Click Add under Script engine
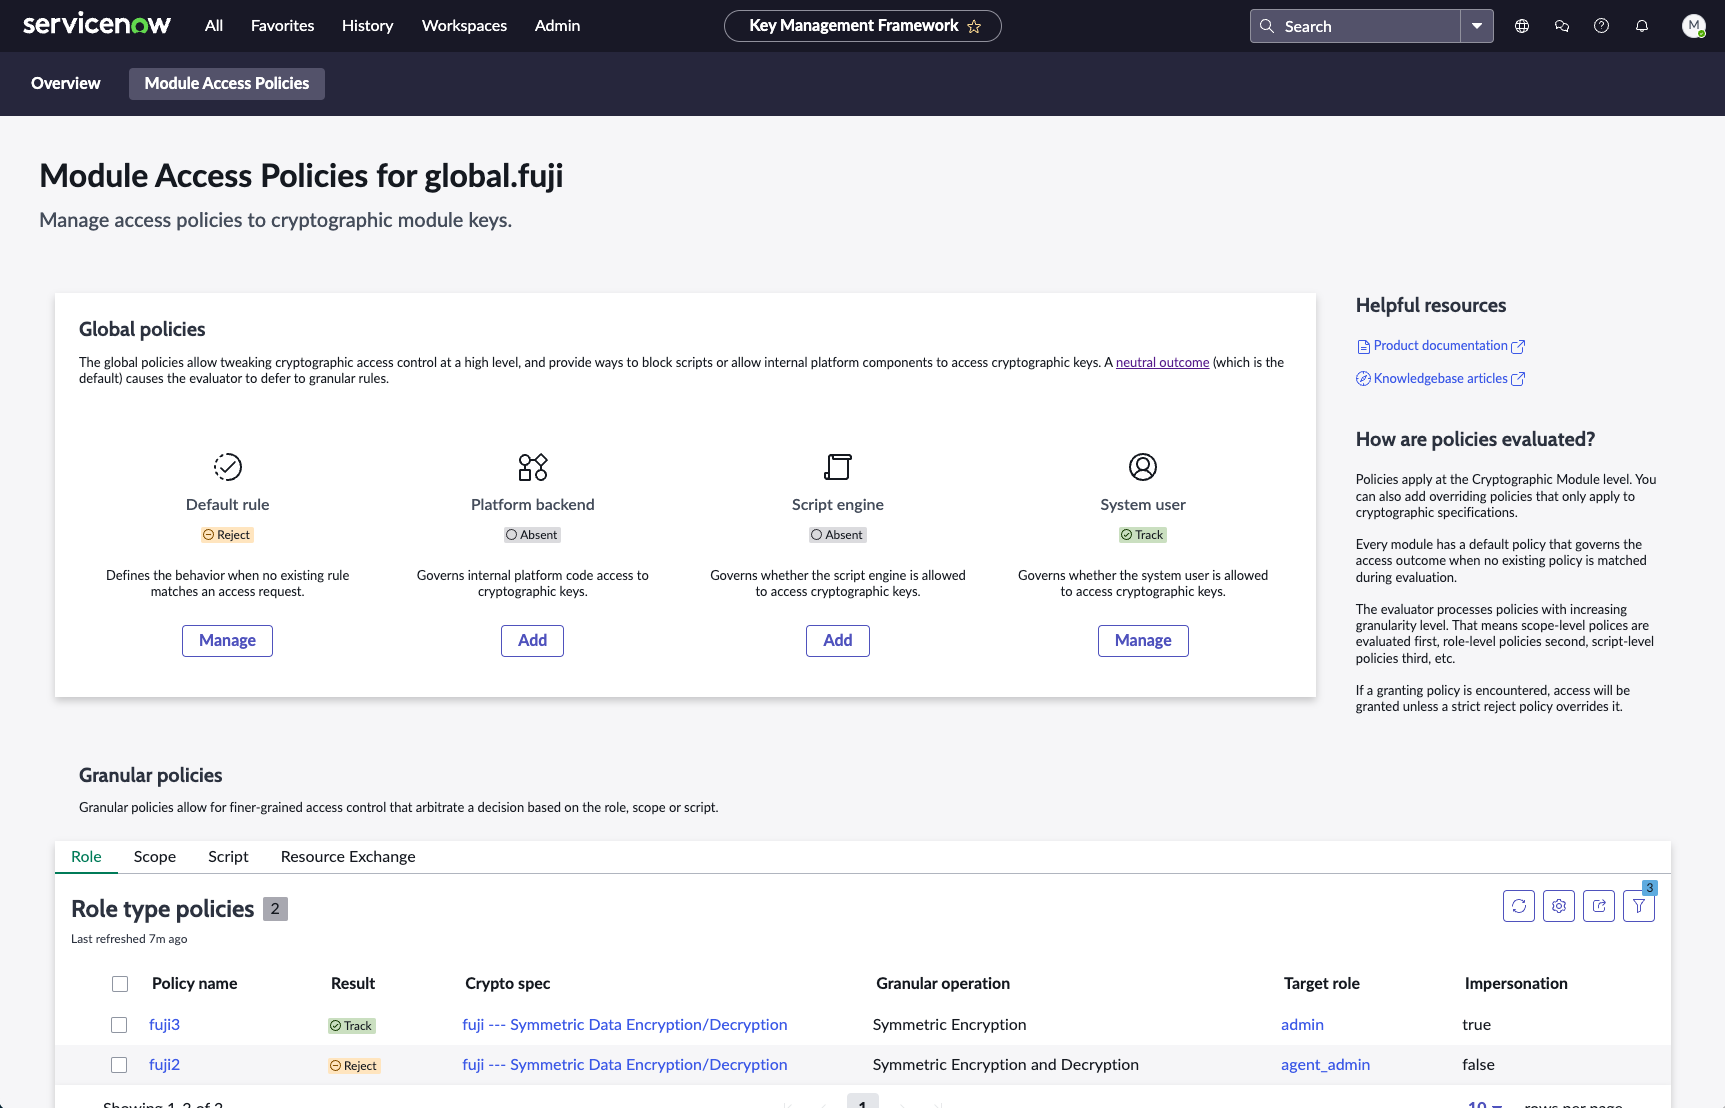This screenshot has height=1108, width=1725. pos(838,641)
